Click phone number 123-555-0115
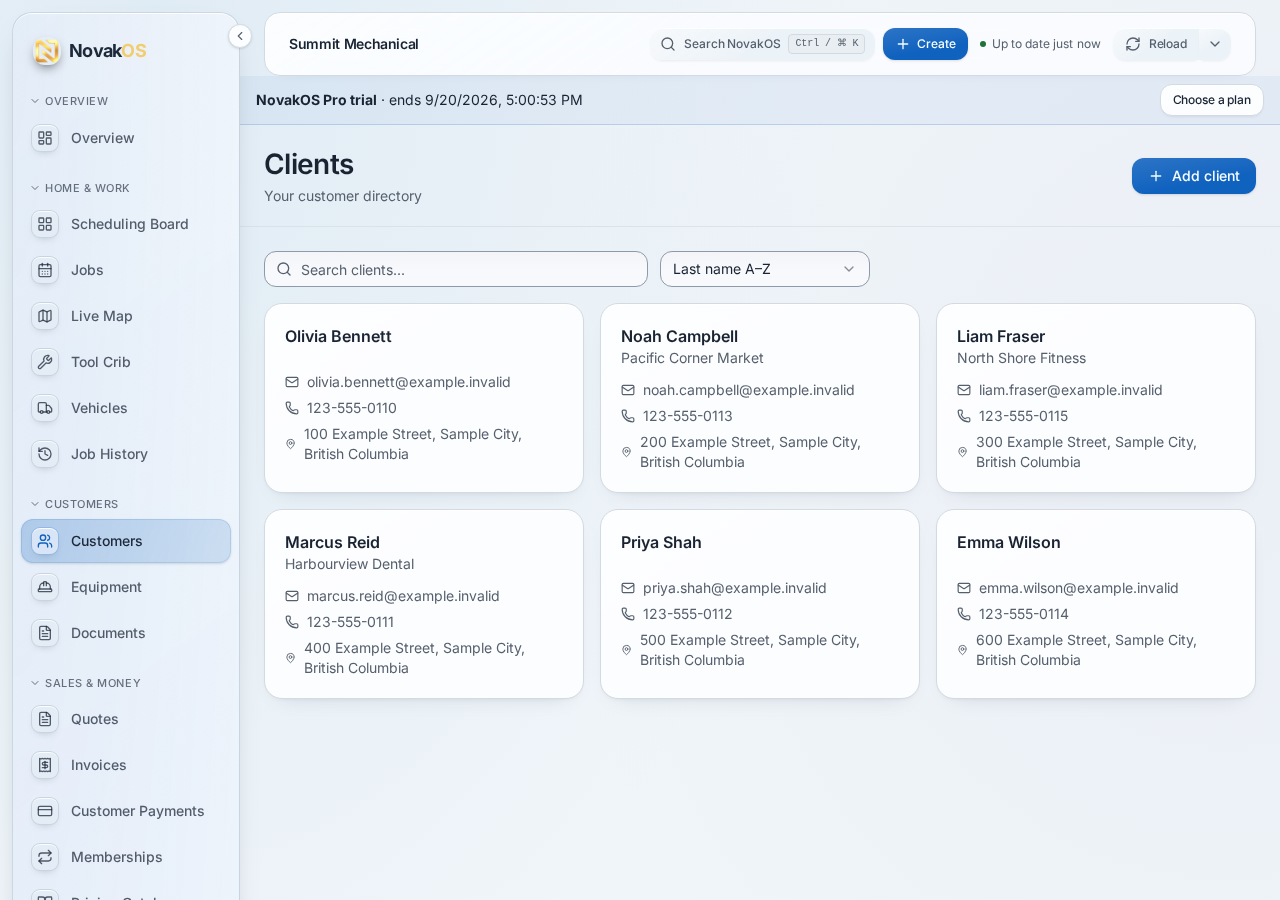Screen dimensions: 1280x900 (x=1023, y=416)
